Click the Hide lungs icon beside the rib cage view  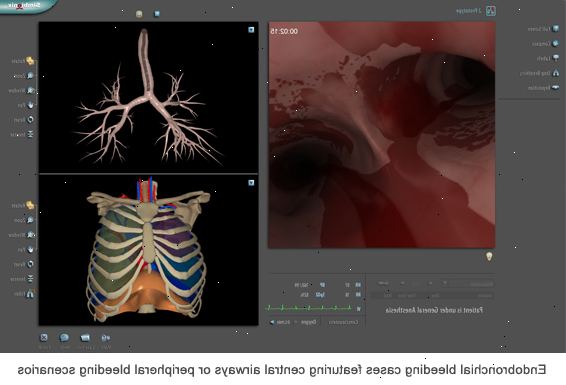tap(30, 294)
